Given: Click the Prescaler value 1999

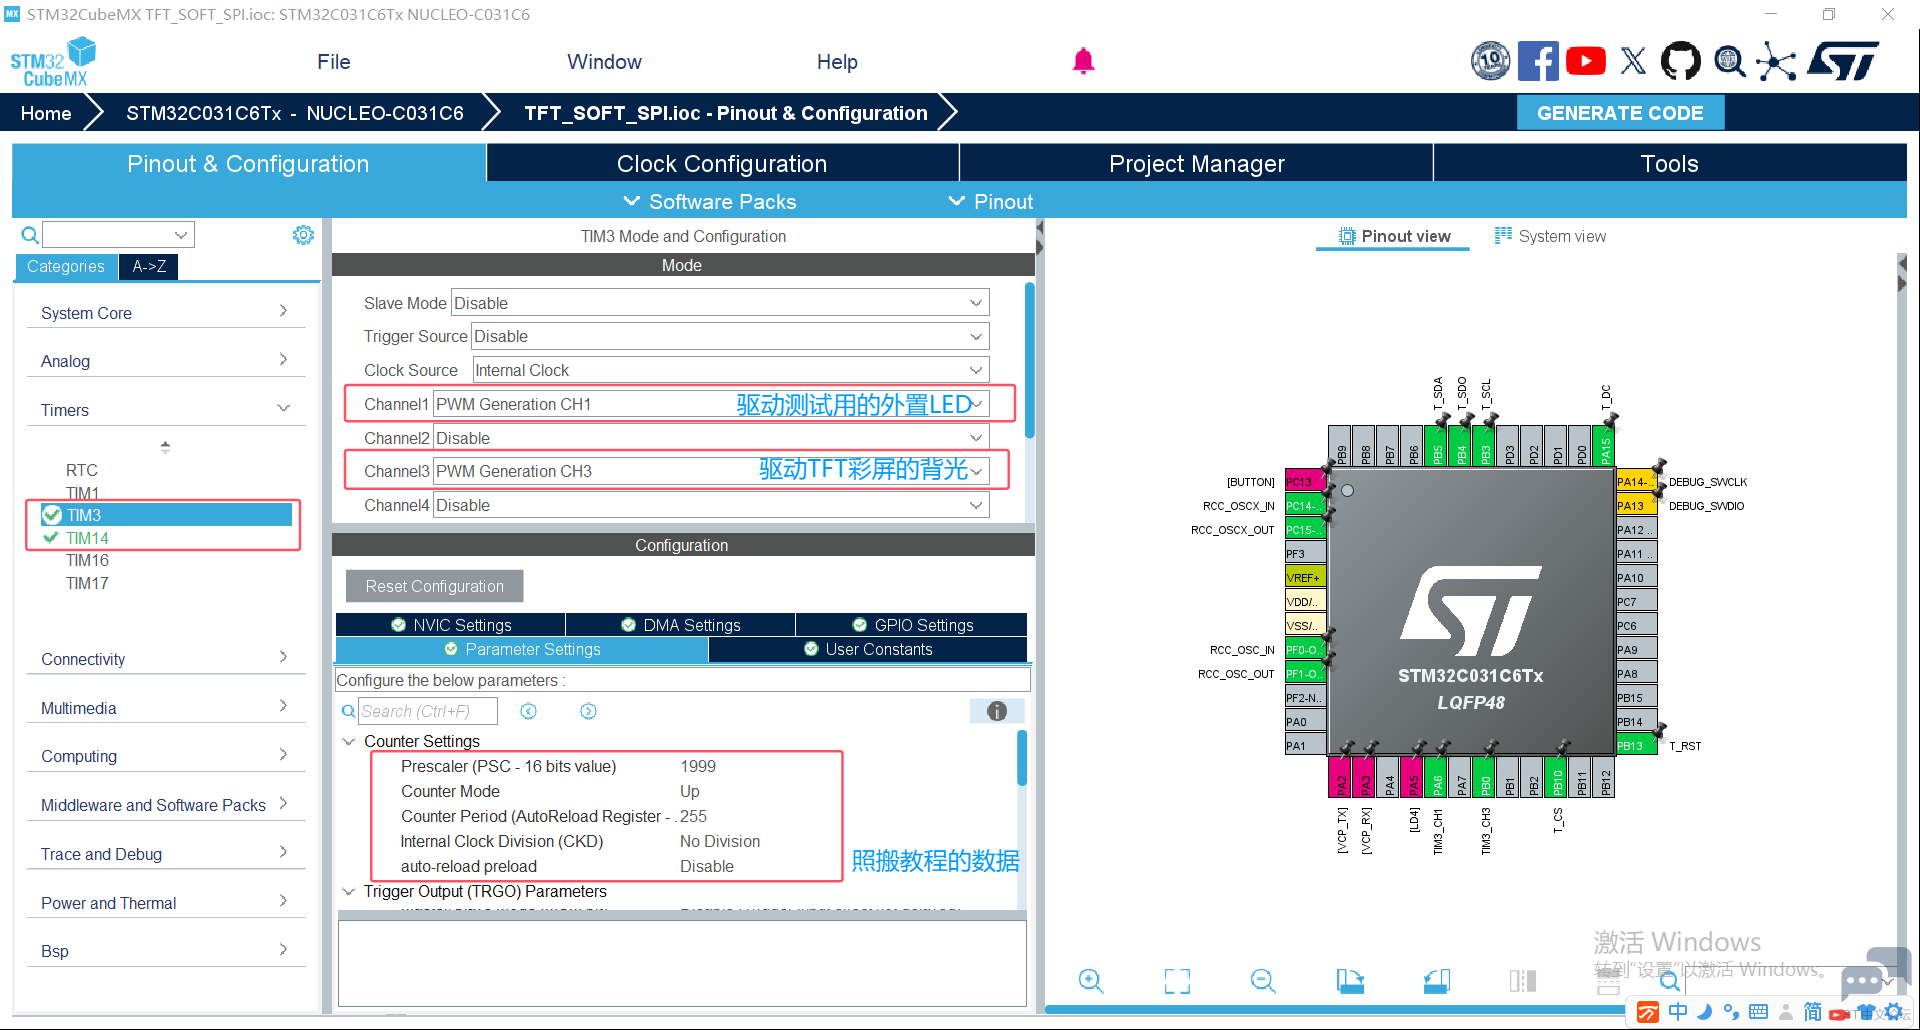Looking at the screenshot, I should pos(698,766).
